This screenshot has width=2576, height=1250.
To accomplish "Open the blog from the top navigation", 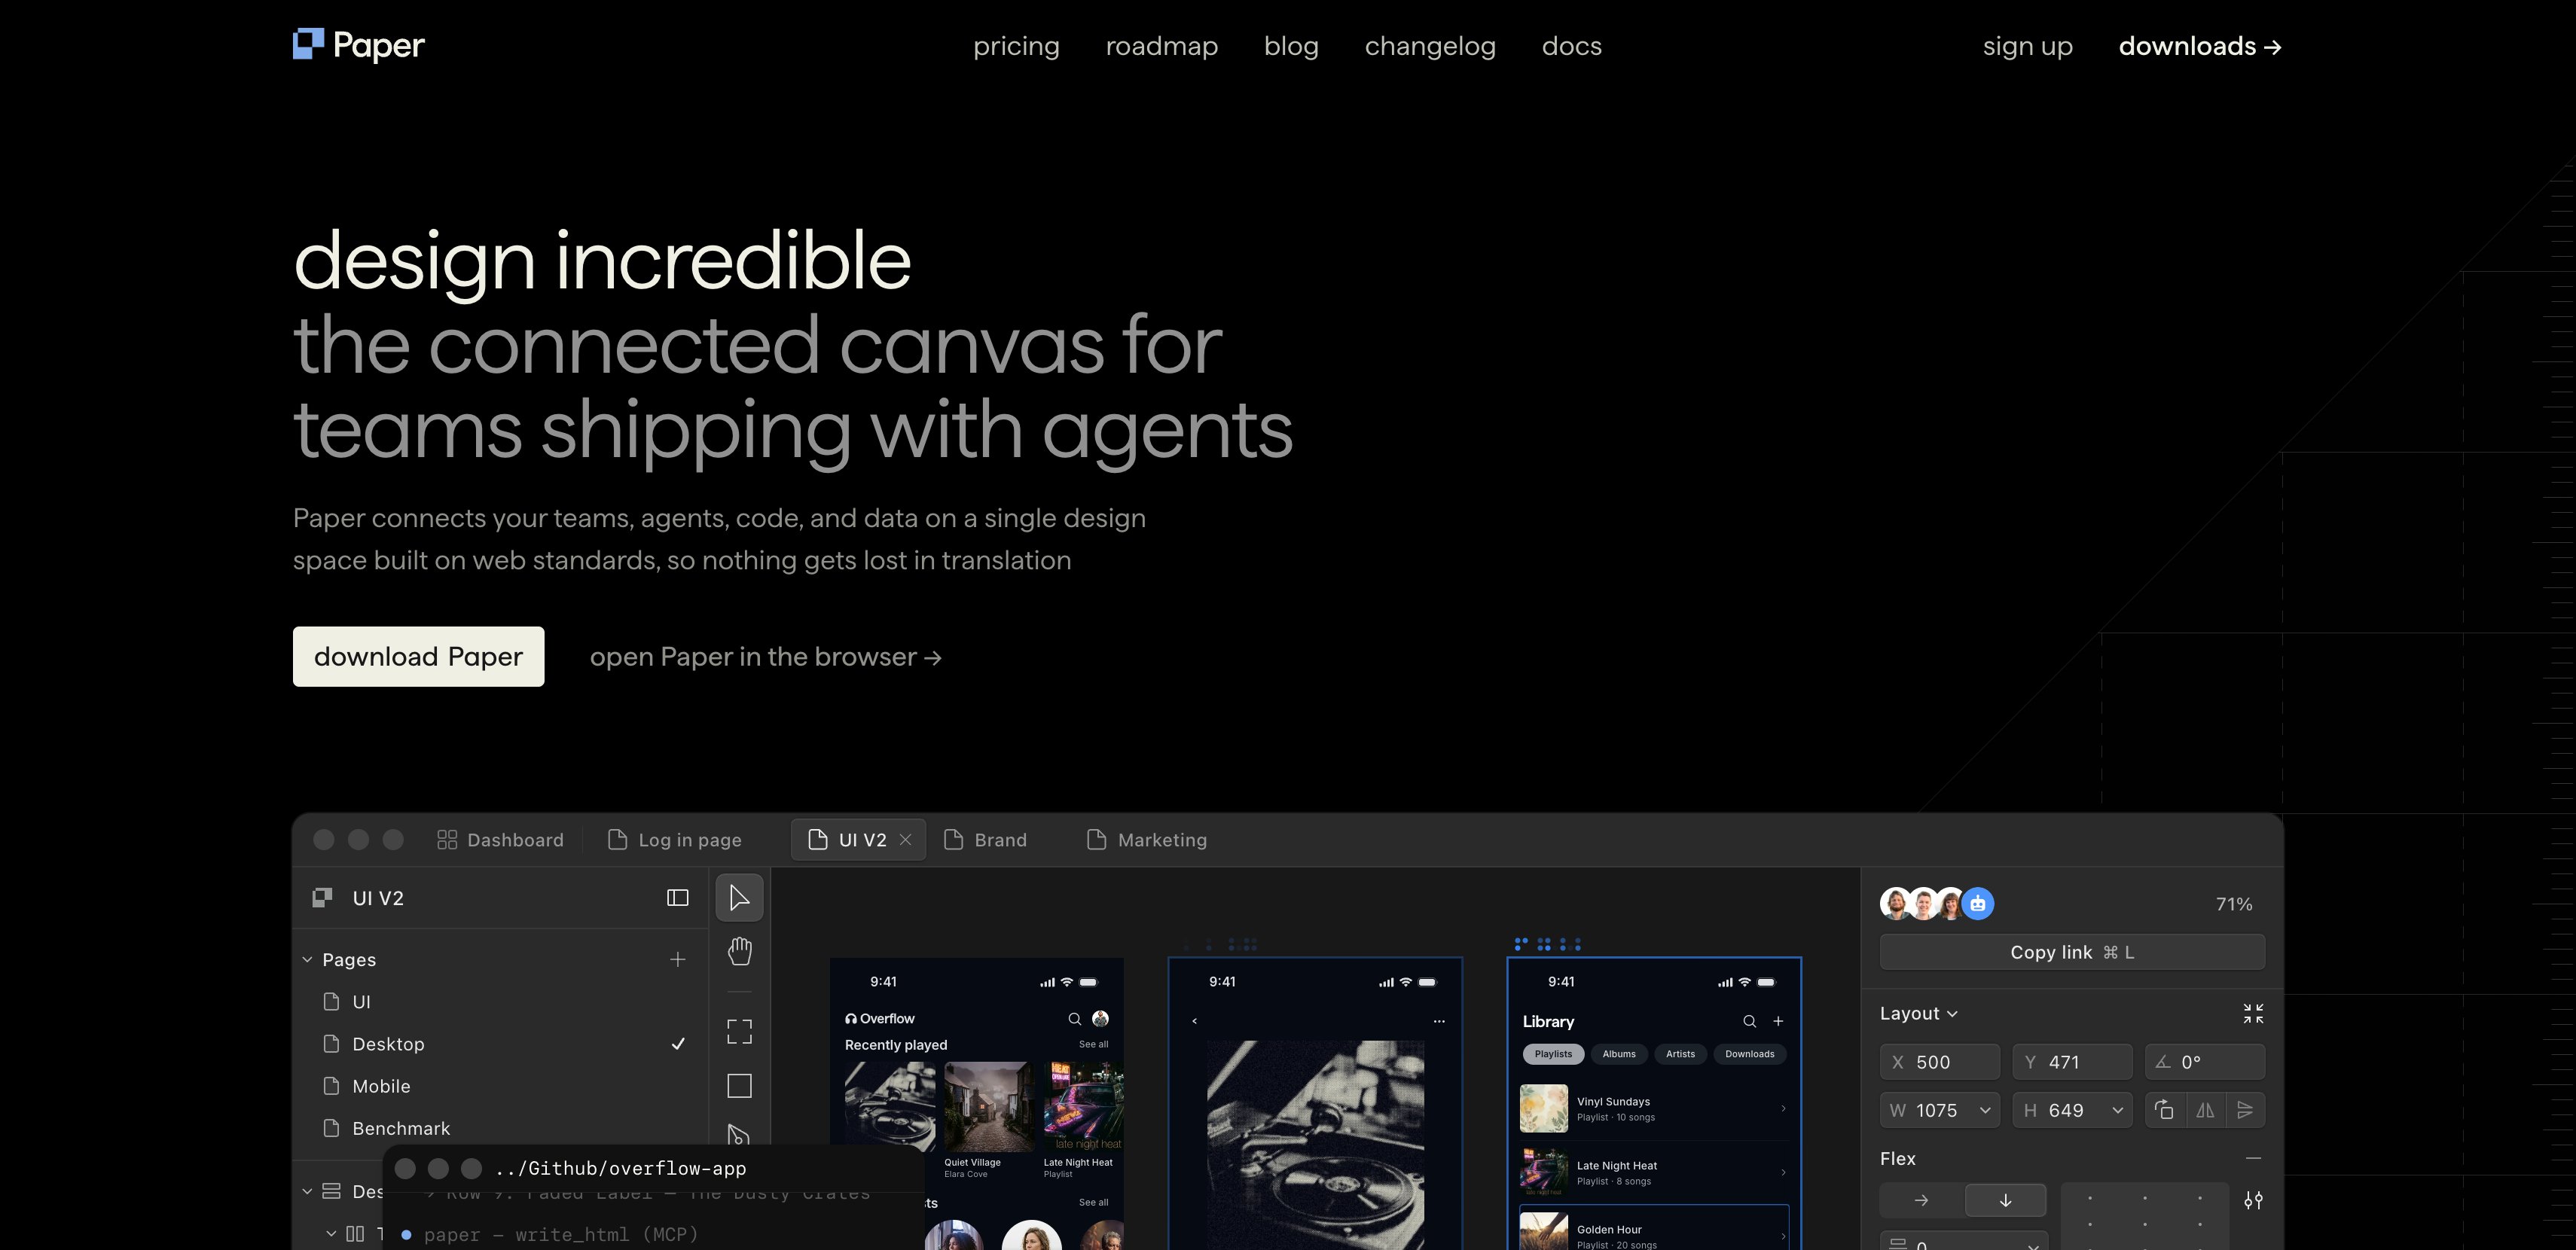I will (x=1291, y=46).
